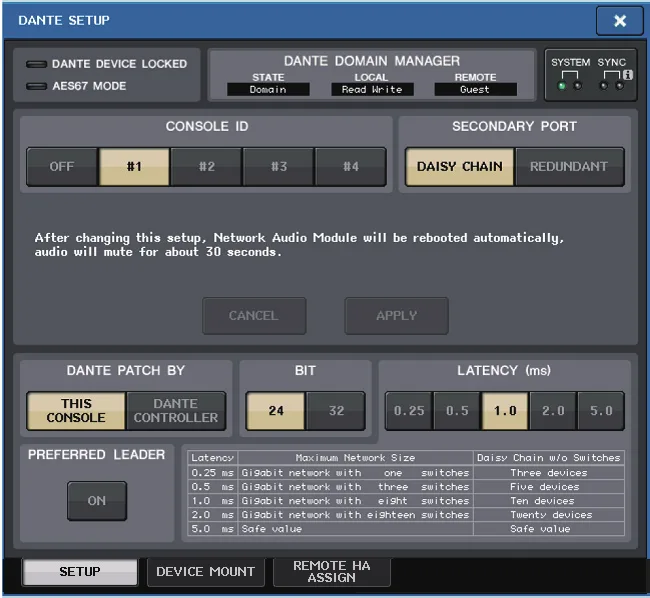
Task: Click the 'Maximum Network Size' header
Action: point(355,458)
